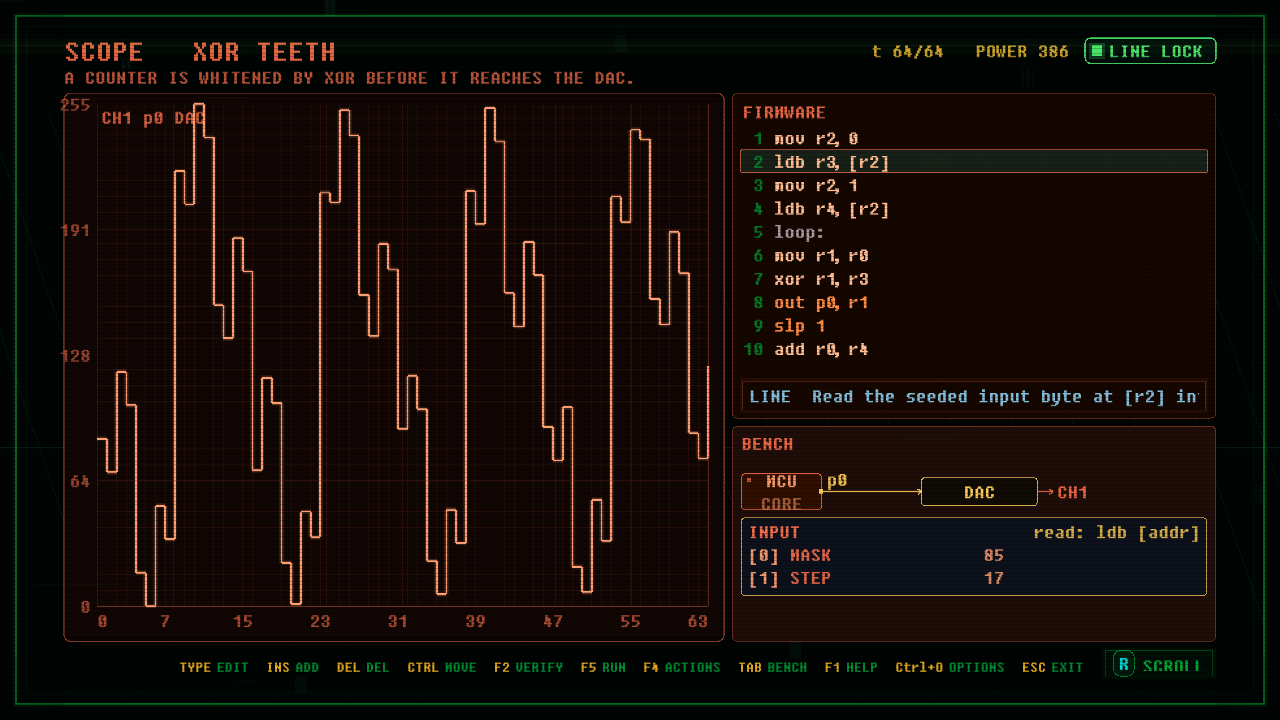Image resolution: width=1280 pixels, height=720 pixels.
Task: Select firmware line 3 mov r2, 1
Action: (973, 186)
